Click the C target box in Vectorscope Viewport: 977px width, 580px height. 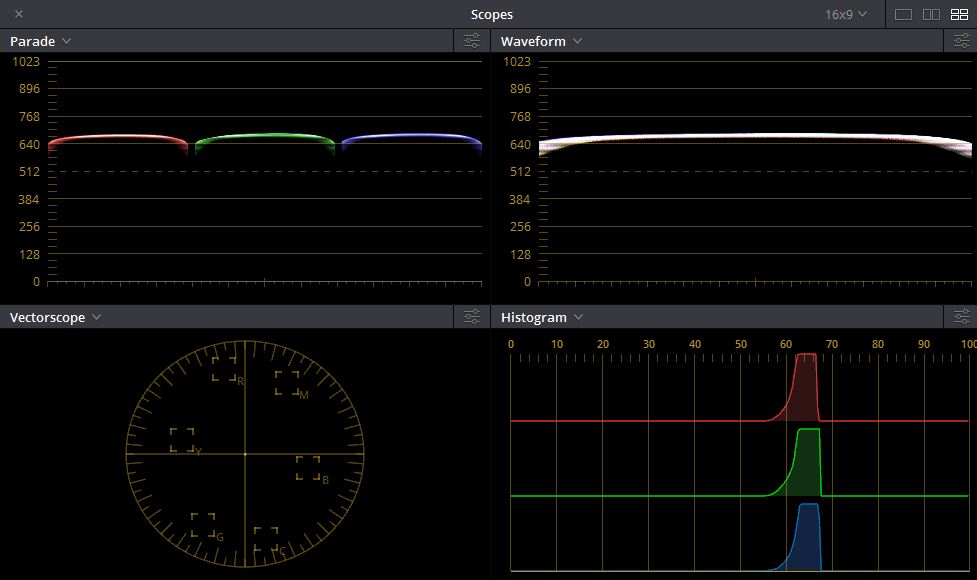[266, 539]
